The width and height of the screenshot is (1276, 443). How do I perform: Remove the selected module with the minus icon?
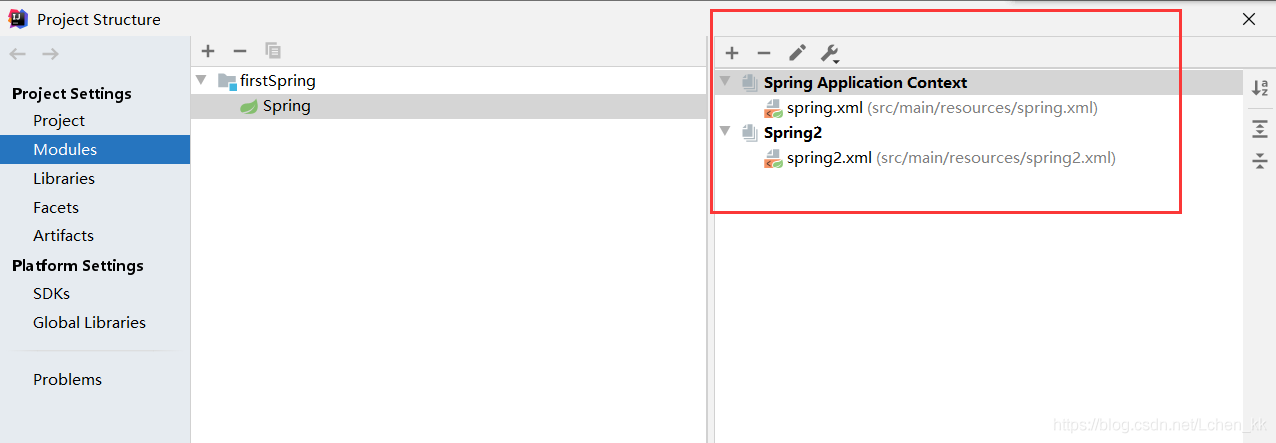tap(240, 51)
